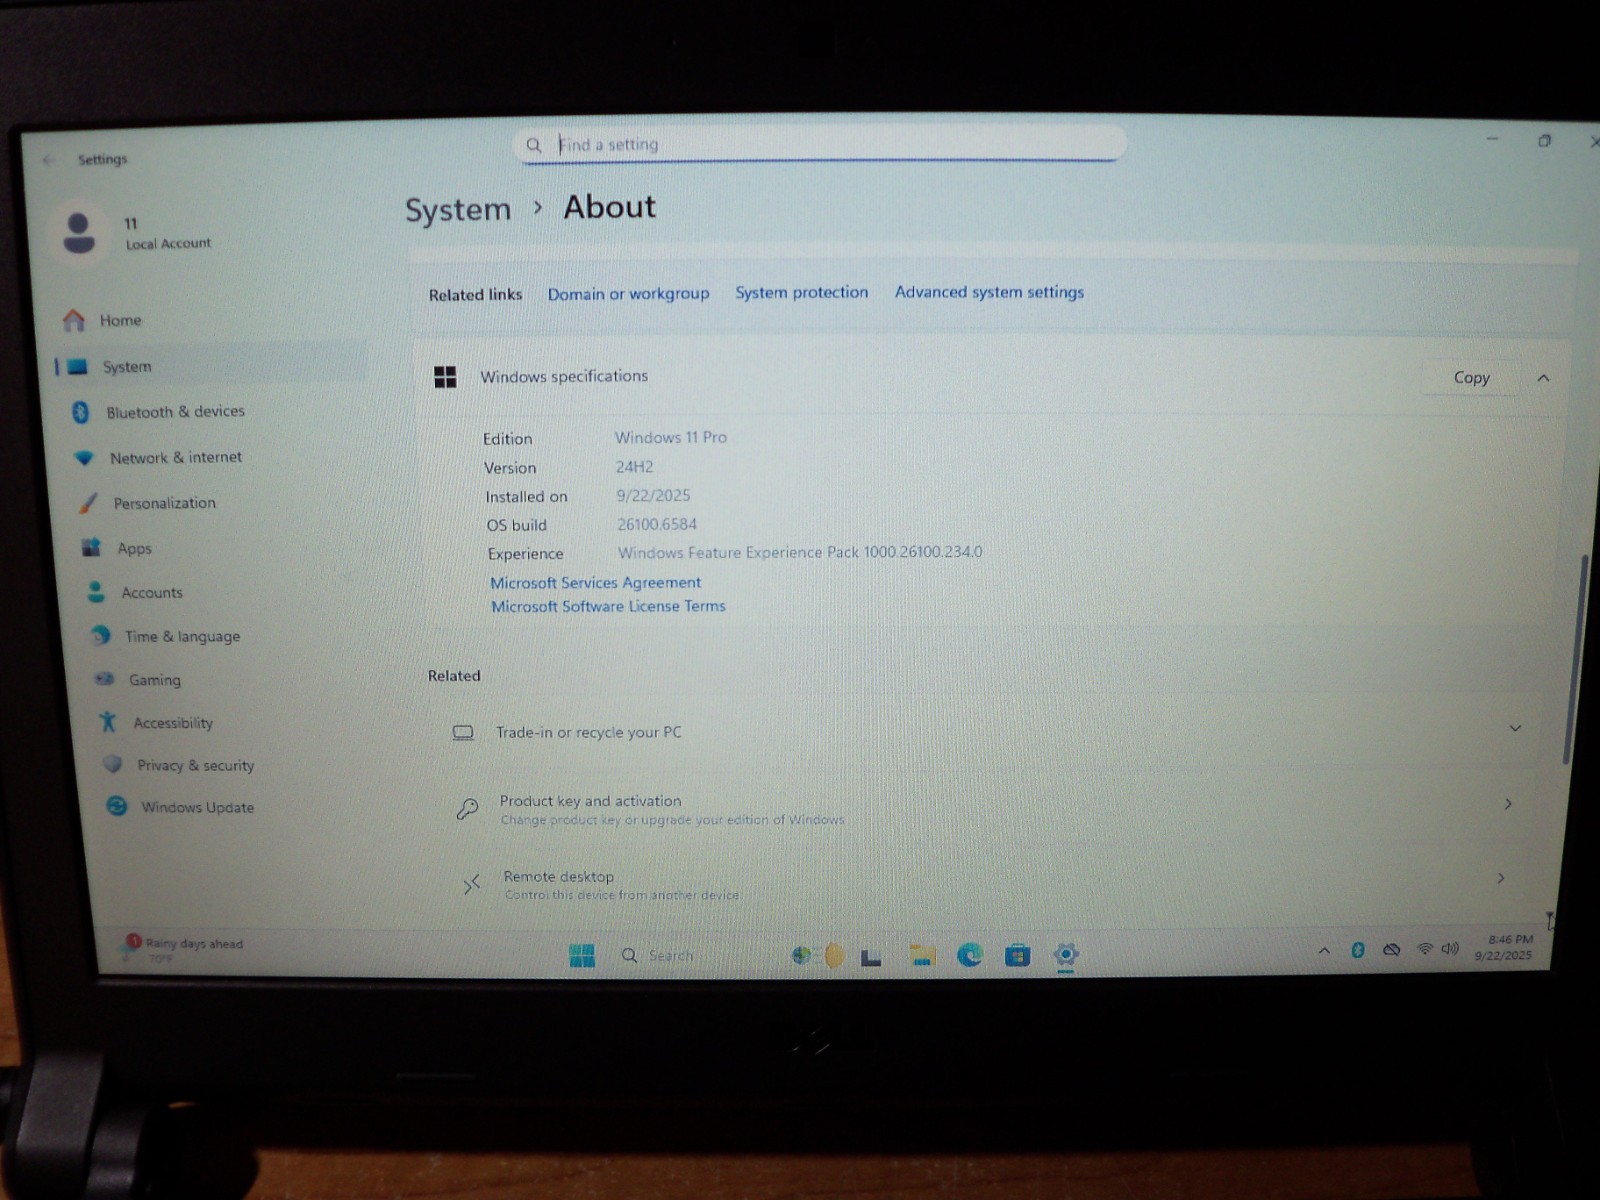Click the cloud sync tray icon
This screenshot has height=1200, width=1600.
1391,950
